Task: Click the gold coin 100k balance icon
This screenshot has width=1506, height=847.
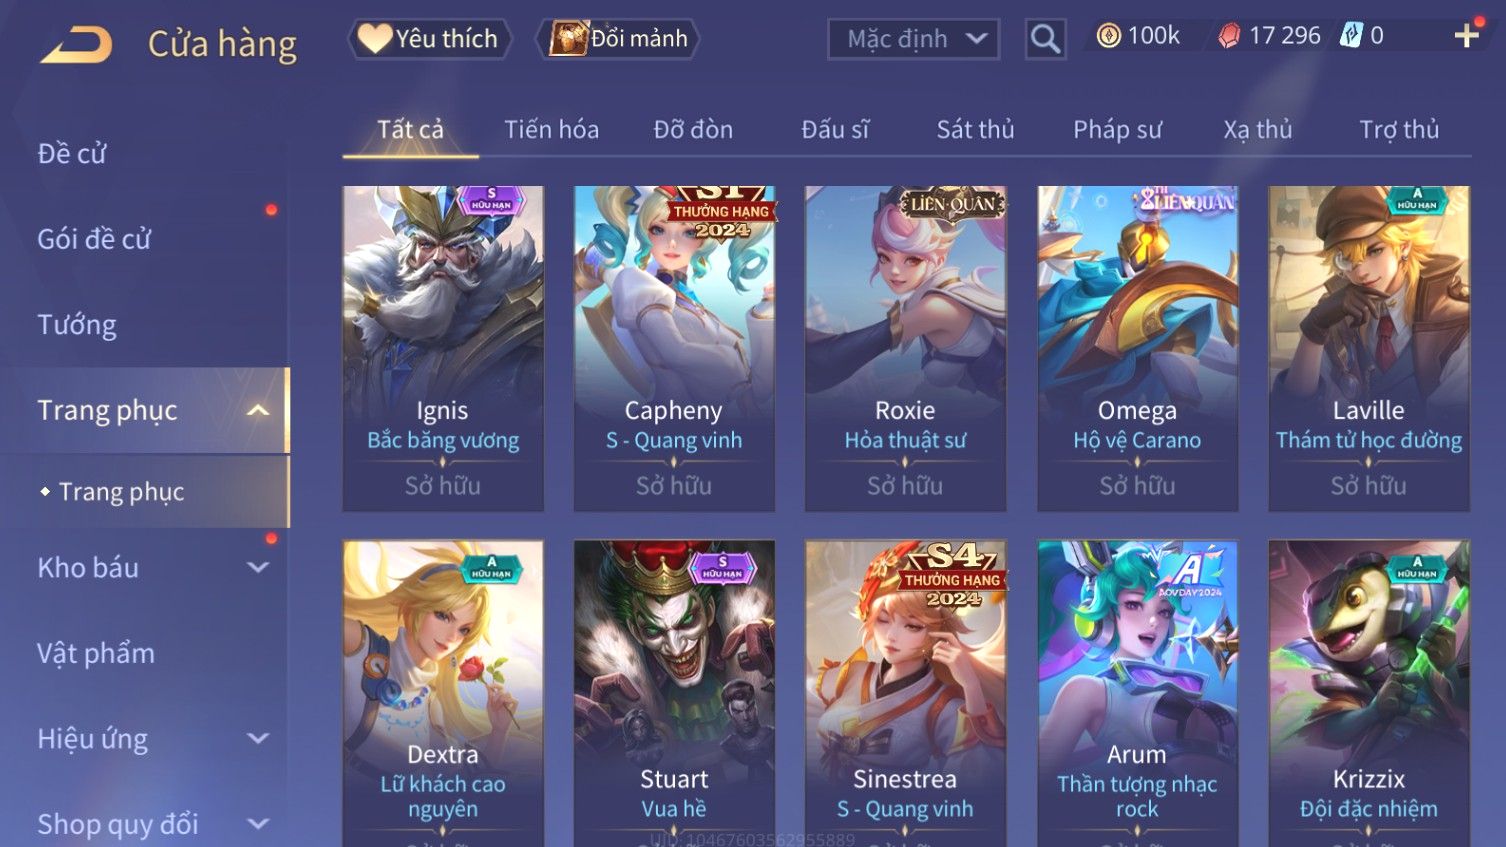Action: [1108, 36]
